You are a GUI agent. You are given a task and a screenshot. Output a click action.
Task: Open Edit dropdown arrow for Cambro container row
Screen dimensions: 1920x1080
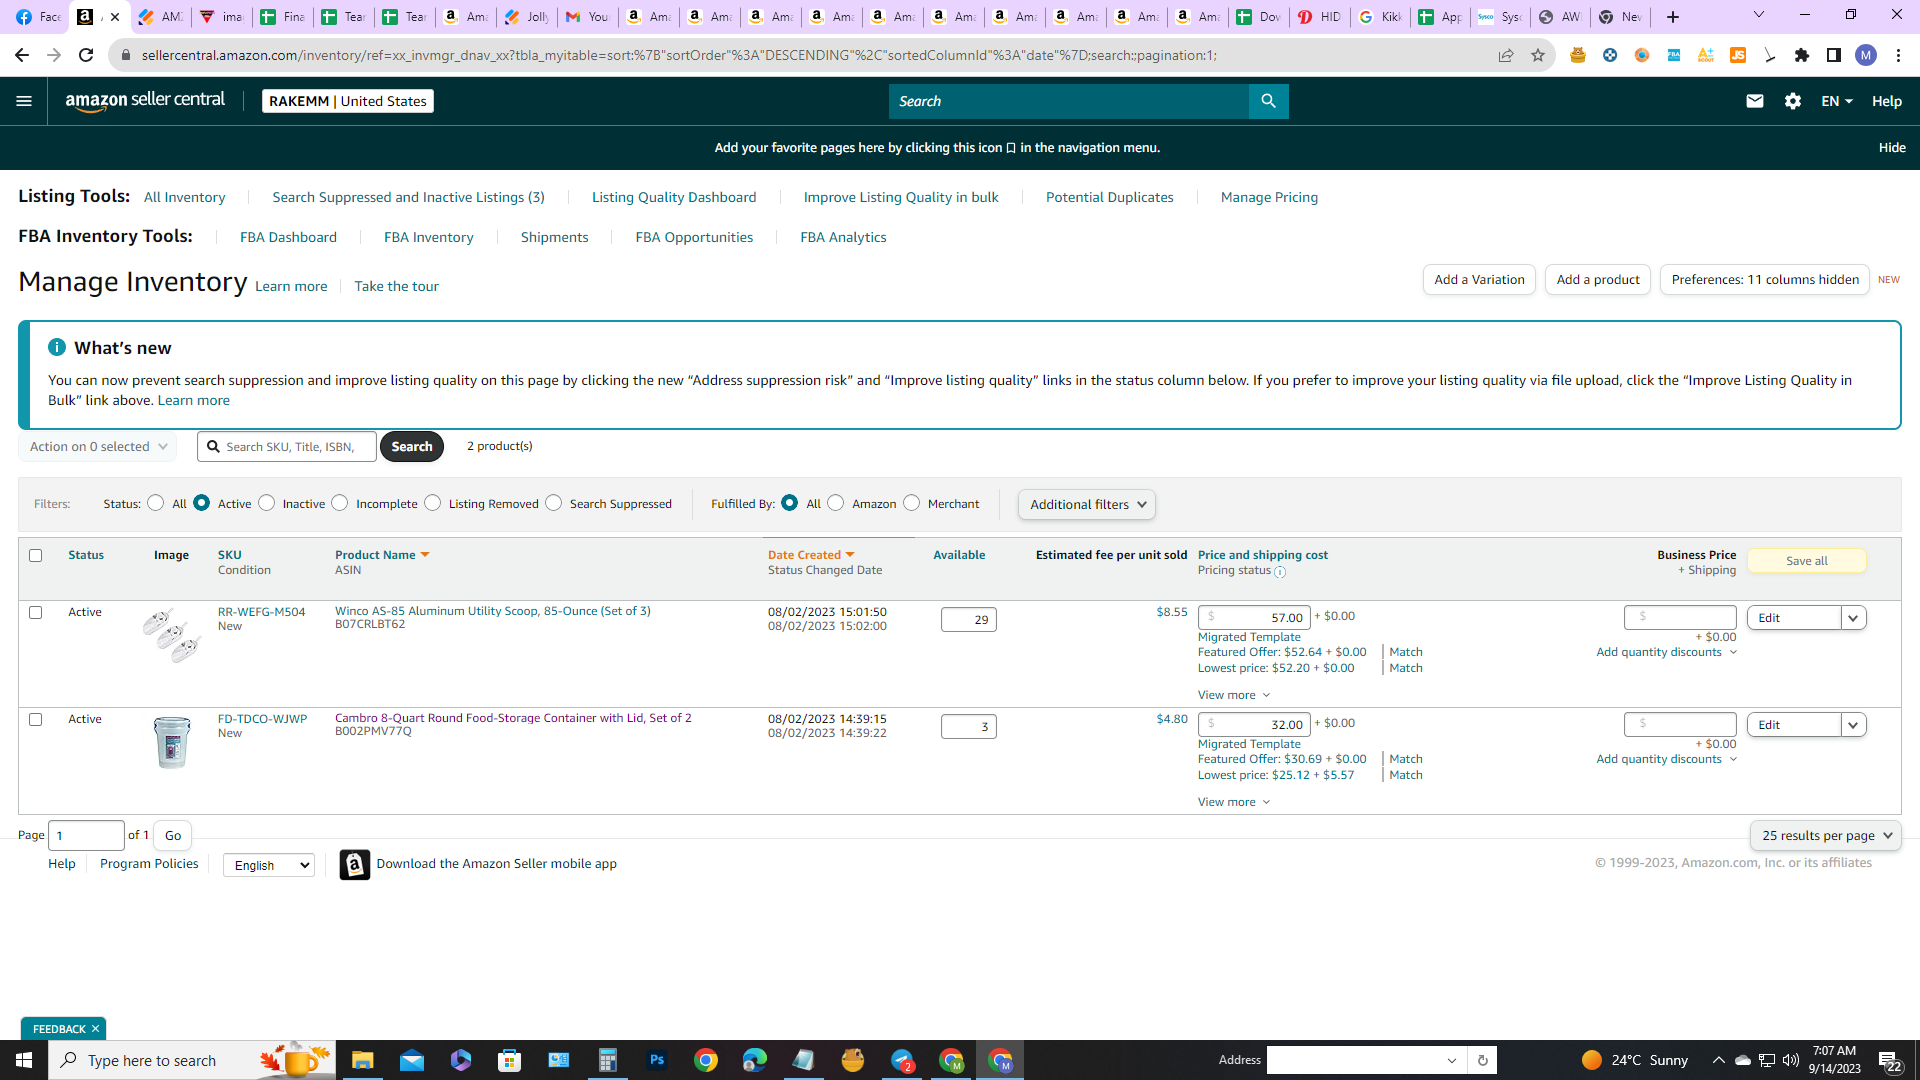pos(1853,725)
